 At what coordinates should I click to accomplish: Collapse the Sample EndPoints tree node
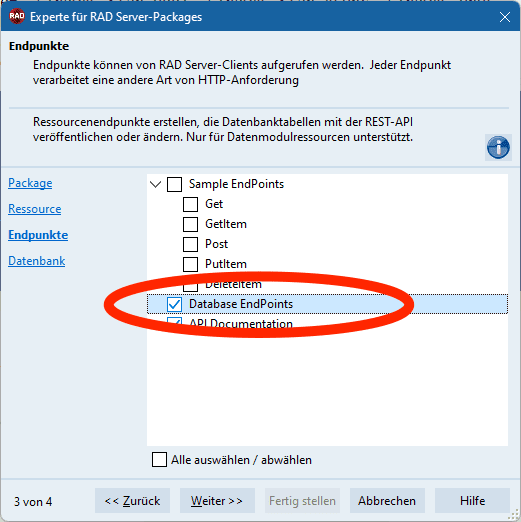[155, 184]
